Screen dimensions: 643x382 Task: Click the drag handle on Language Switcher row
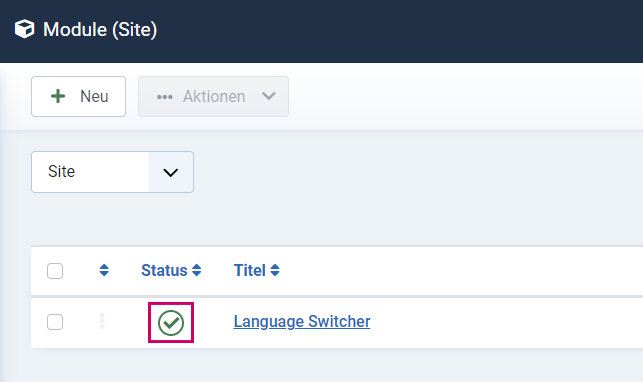pos(102,321)
